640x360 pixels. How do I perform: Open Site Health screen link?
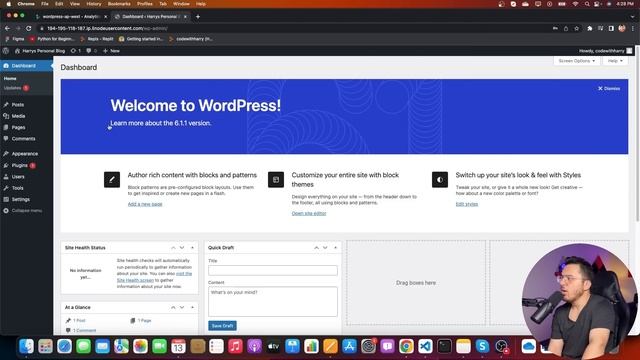tap(135, 280)
